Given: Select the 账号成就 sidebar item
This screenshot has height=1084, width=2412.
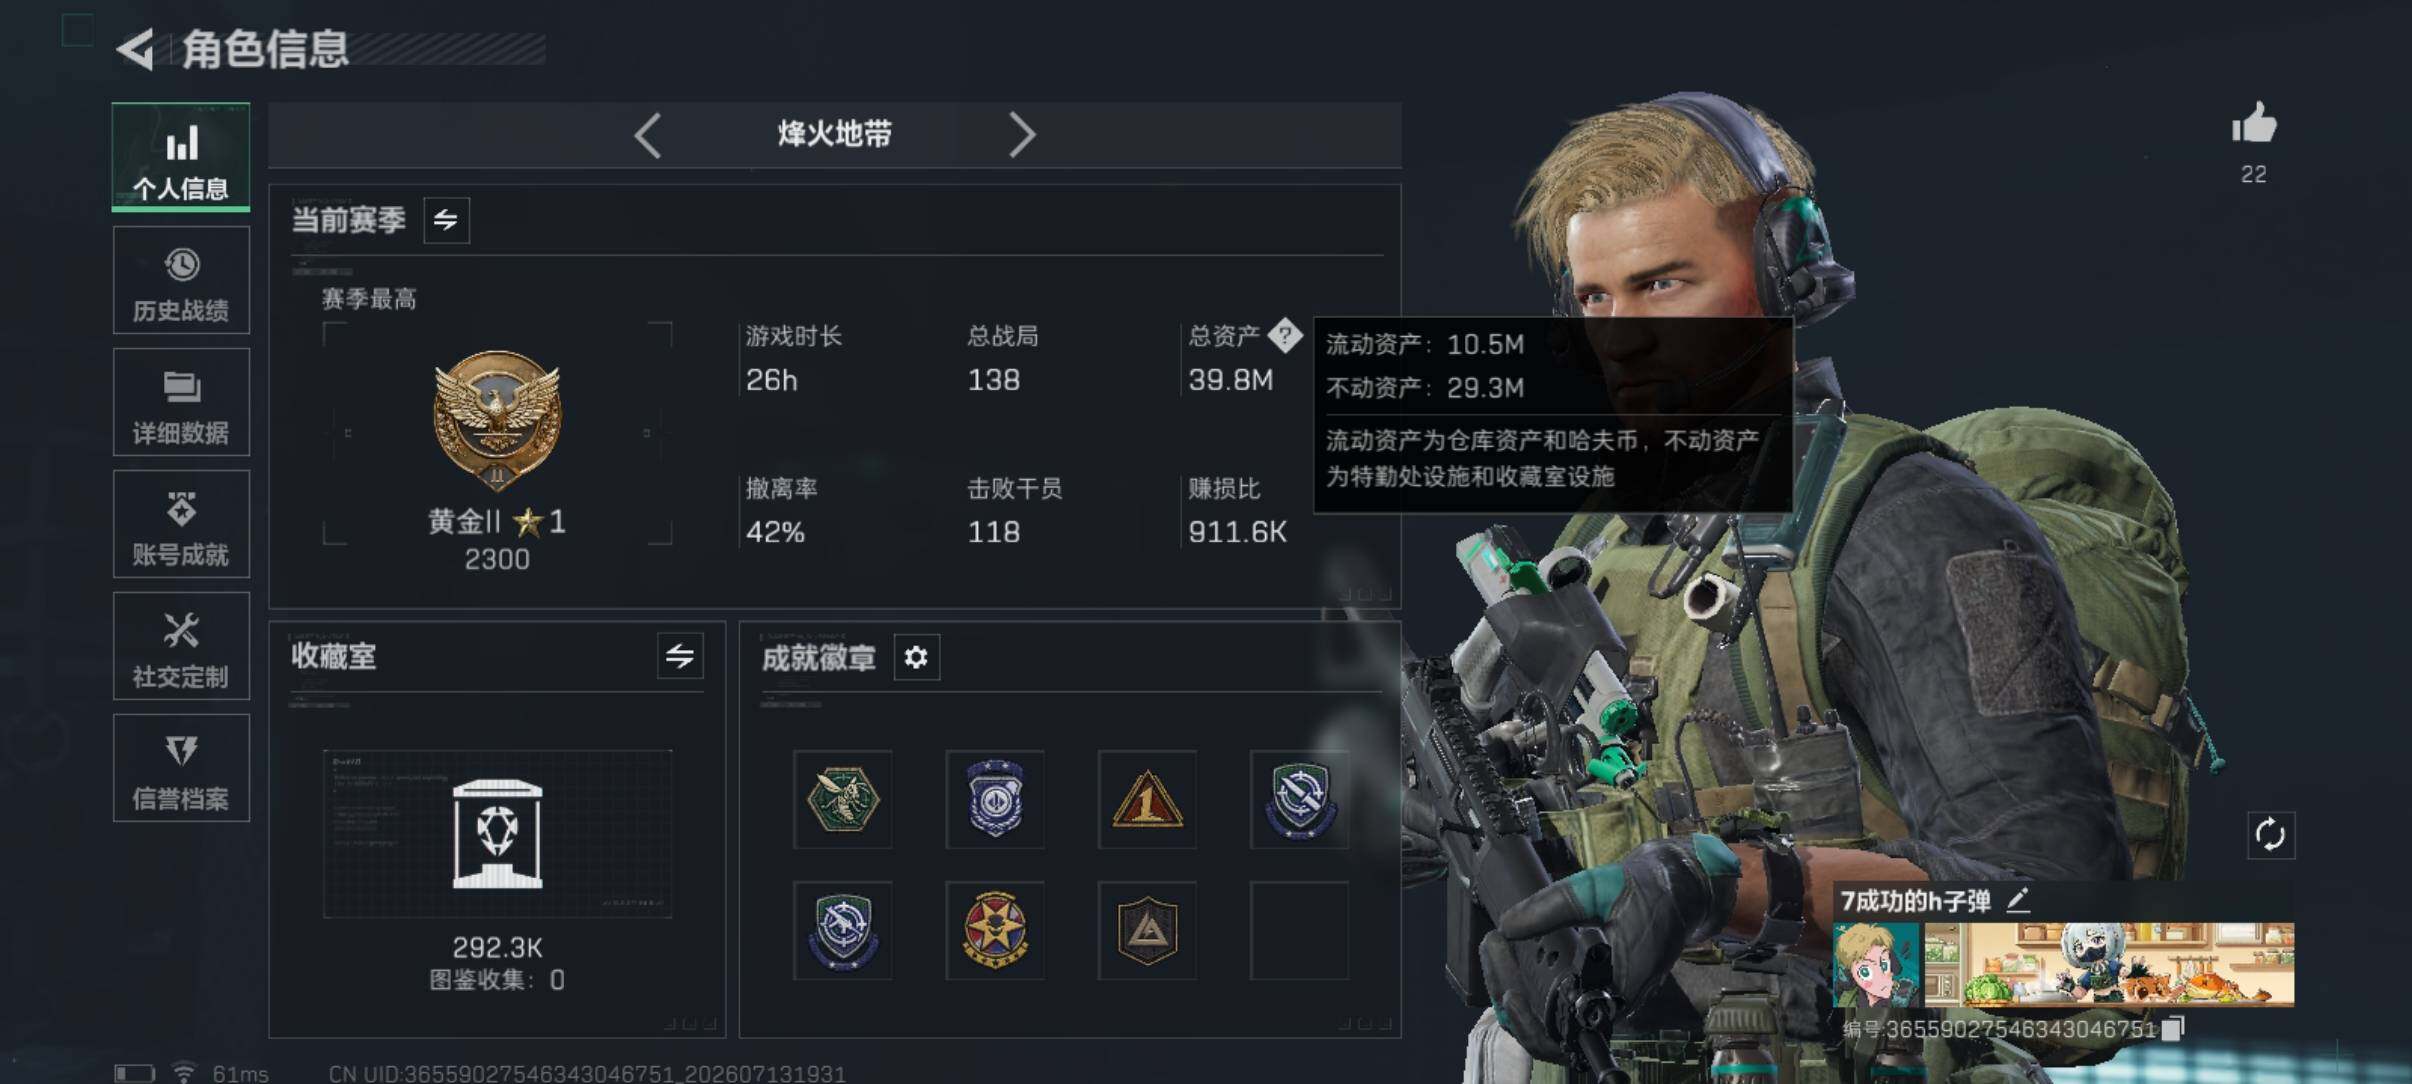Looking at the screenshot, I should 181,525.
